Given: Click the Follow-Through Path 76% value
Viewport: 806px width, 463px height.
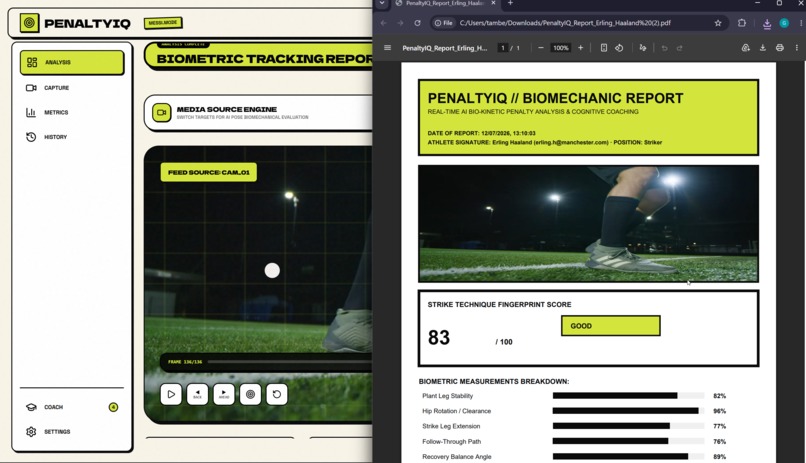Looking at the screenshot, I should click(x=719, y=441).
